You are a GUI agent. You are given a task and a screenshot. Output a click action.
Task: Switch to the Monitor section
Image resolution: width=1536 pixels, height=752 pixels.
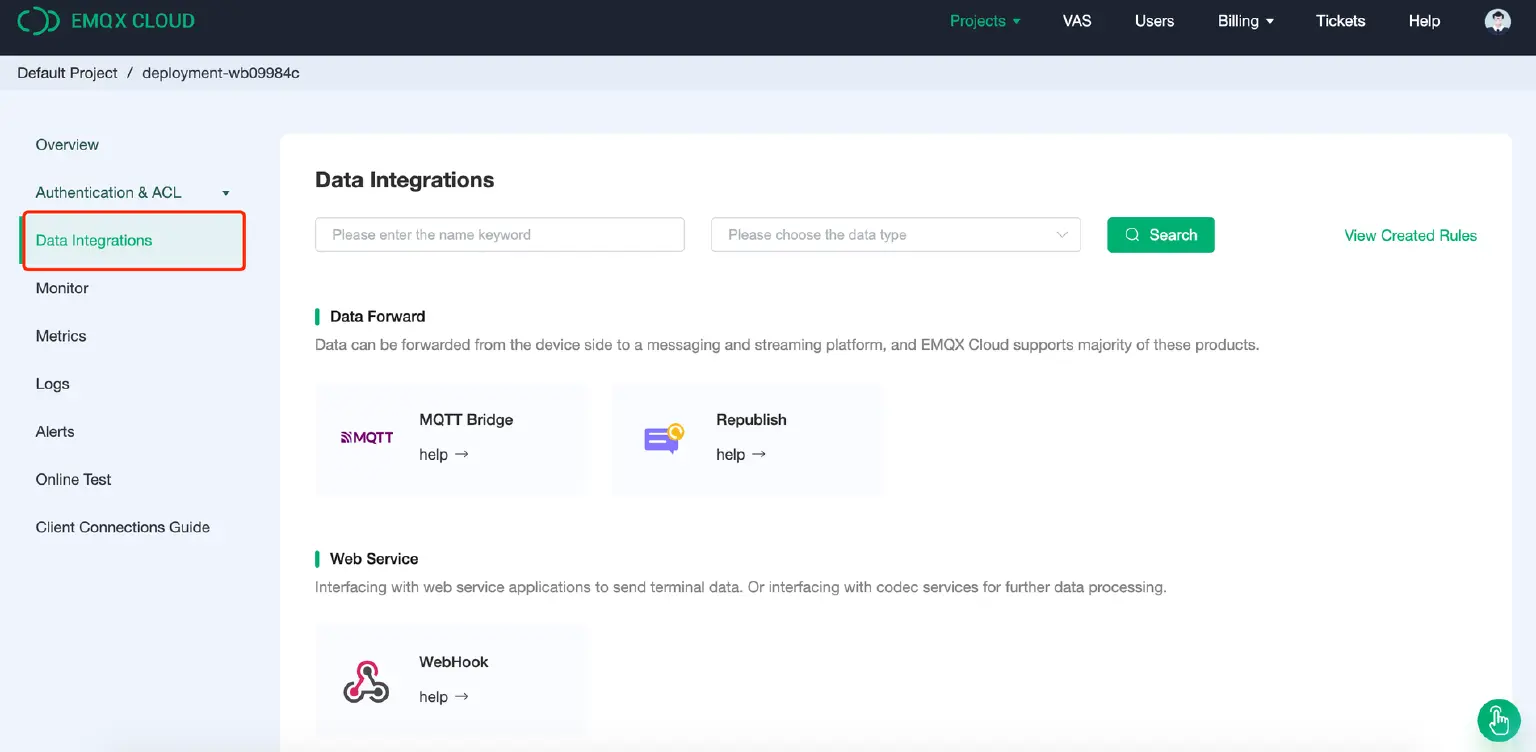pos(61,288)
